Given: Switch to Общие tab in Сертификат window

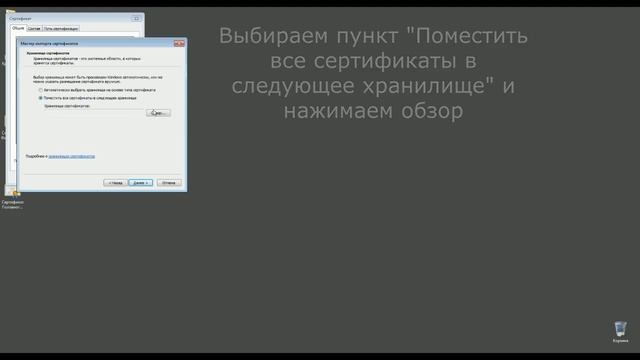Looking at the screenshot, I should [18, 28].
